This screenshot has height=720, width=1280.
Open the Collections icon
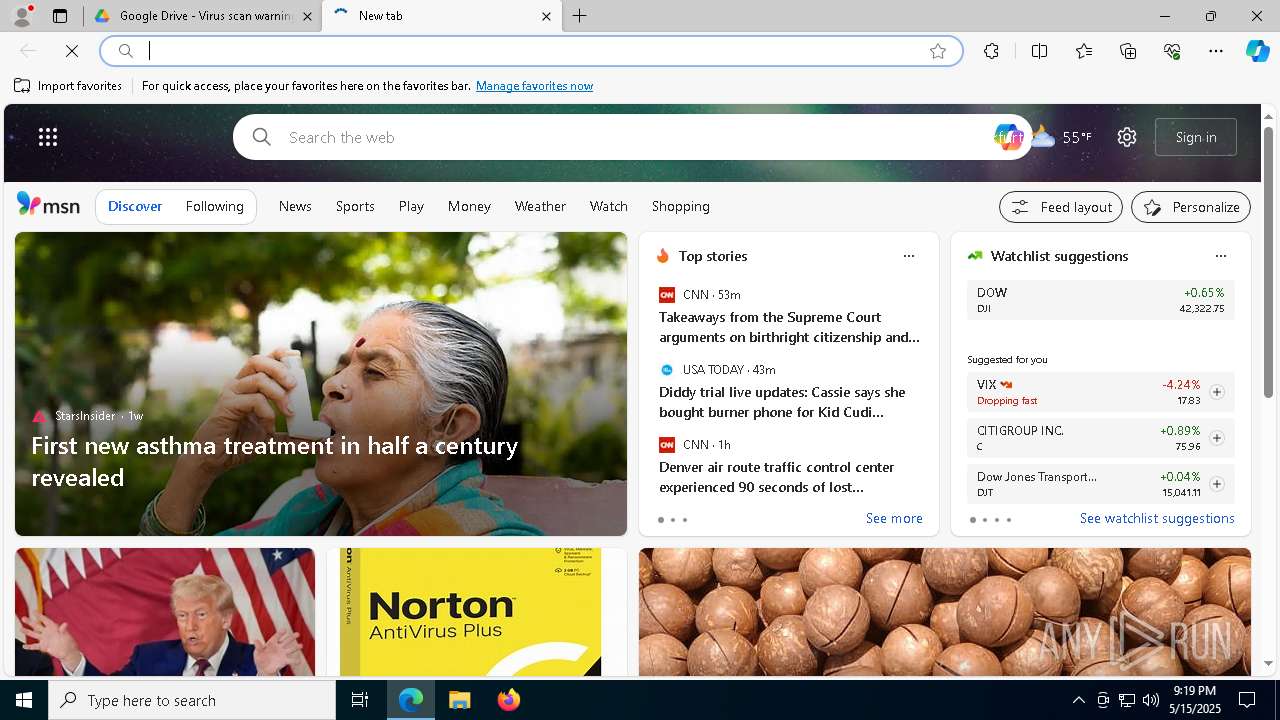(x=1128, y=51)
